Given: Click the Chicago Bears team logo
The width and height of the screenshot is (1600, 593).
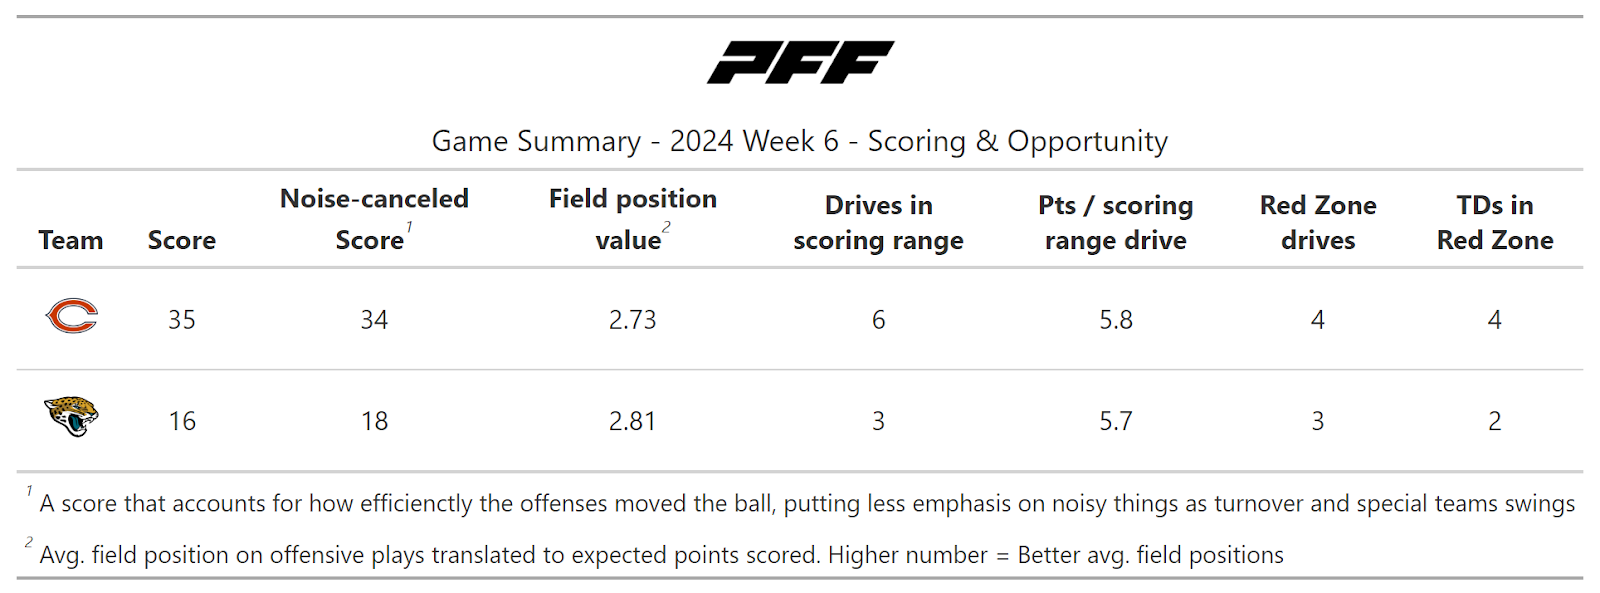Looking at the screenshot, I should click(x=72, y=316).
